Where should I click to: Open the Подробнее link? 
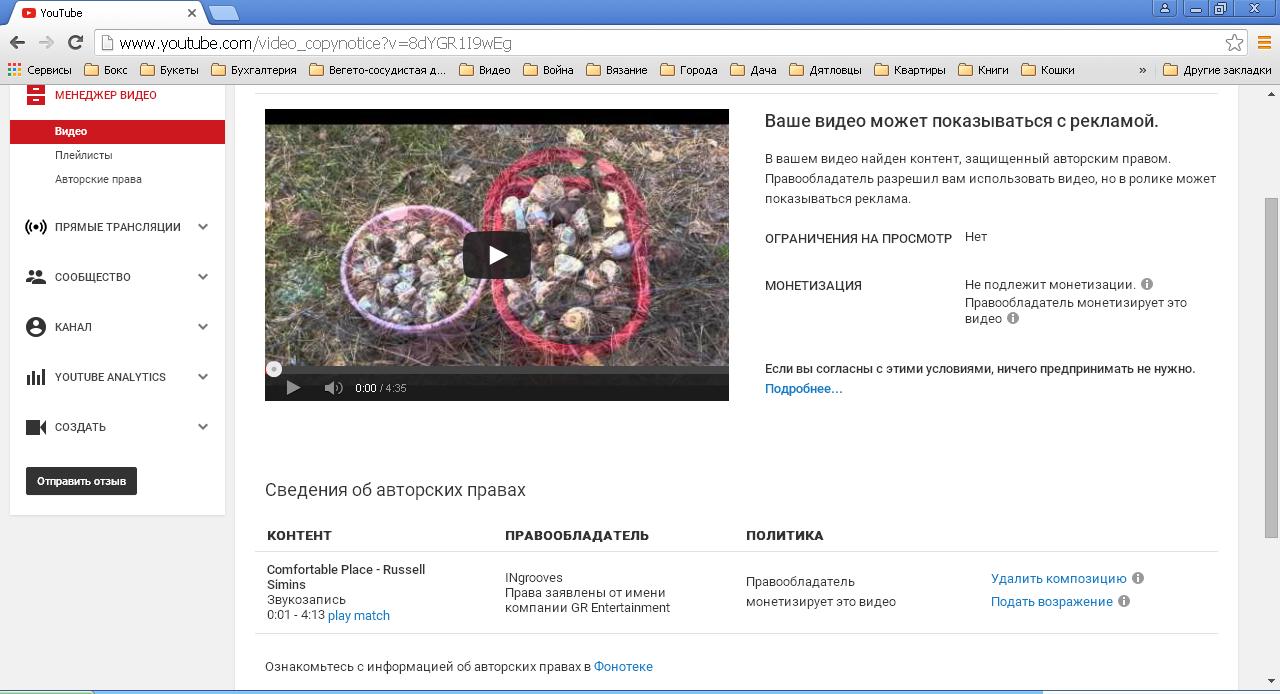pyautogui.click(x=804, y=388)
